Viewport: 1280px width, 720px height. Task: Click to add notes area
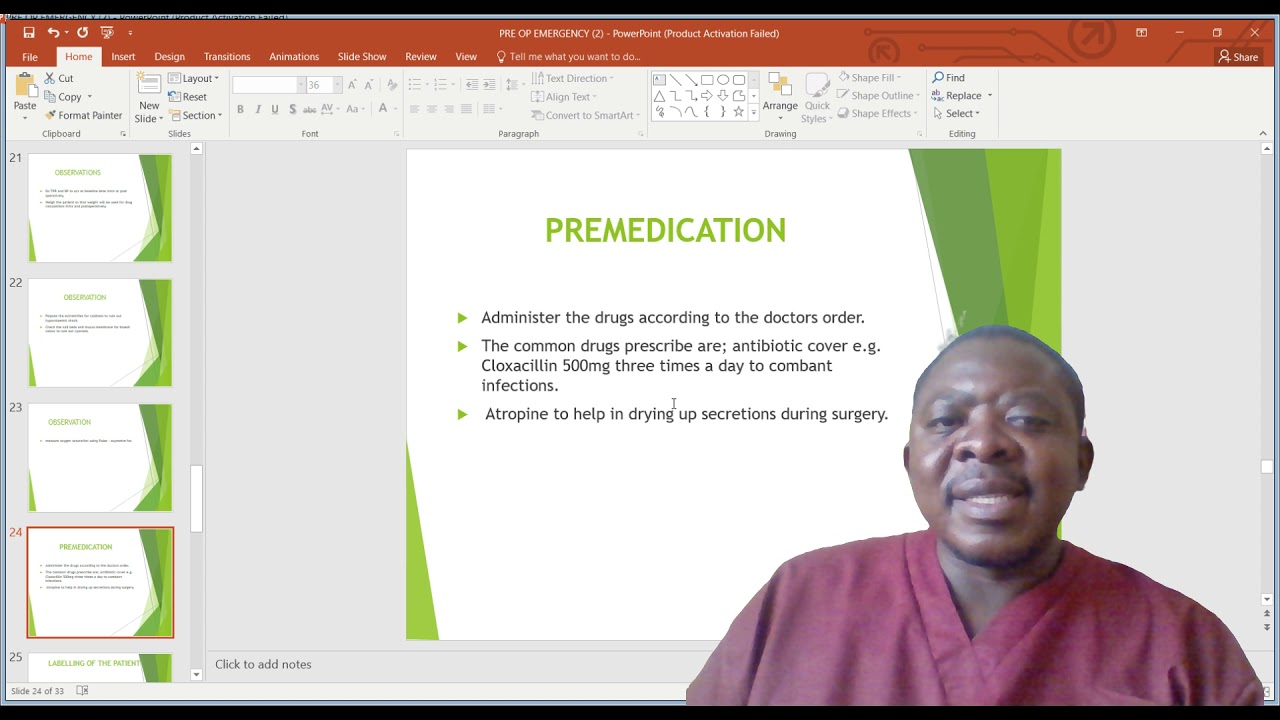[263, 664]
